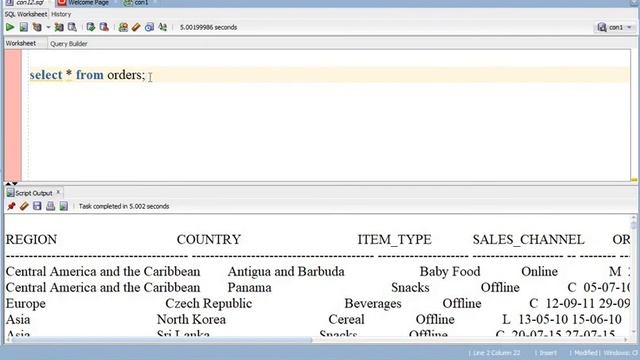The width and height of the screenshot is (640, 360).
Task: Click the Run Script icon in worksheet toolbar
Action: pos(24,27)
